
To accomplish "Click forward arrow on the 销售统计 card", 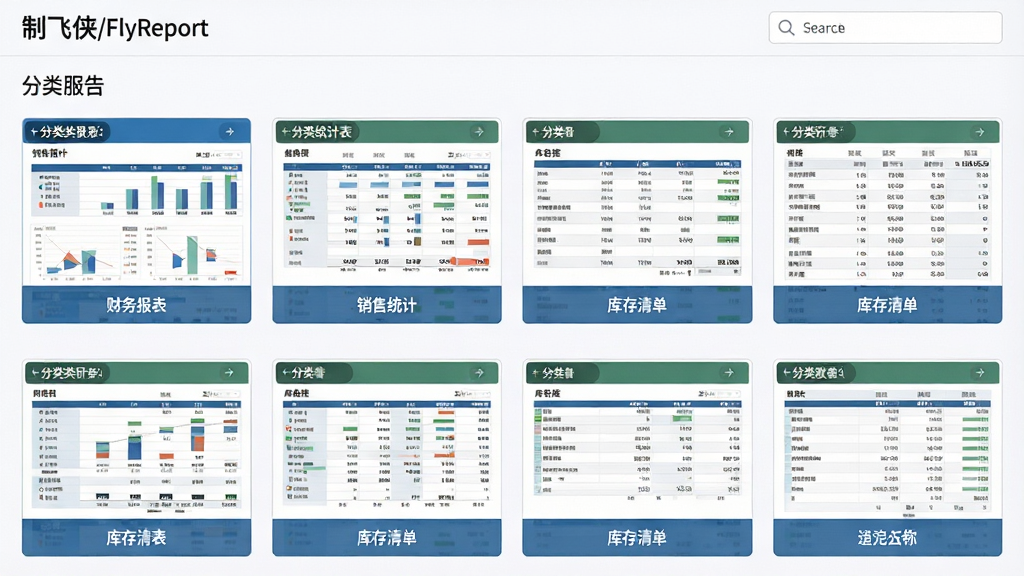I will tap(479, 132).
